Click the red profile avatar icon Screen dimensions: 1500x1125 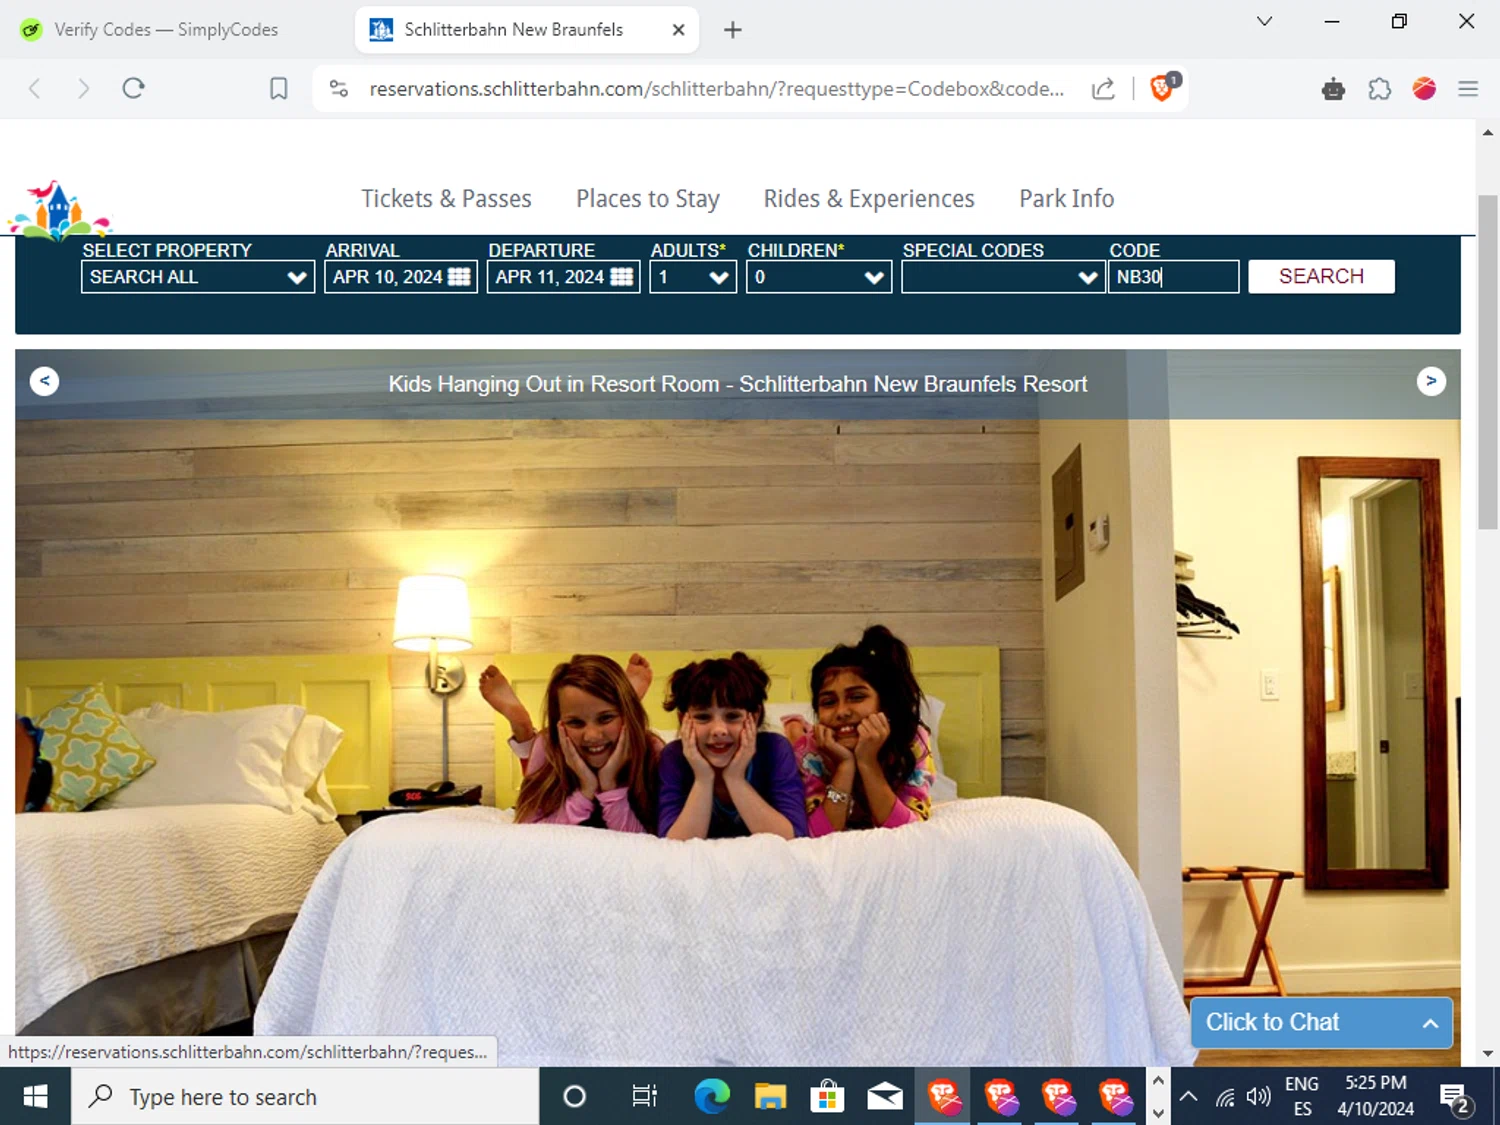[x=1424, y=89]
